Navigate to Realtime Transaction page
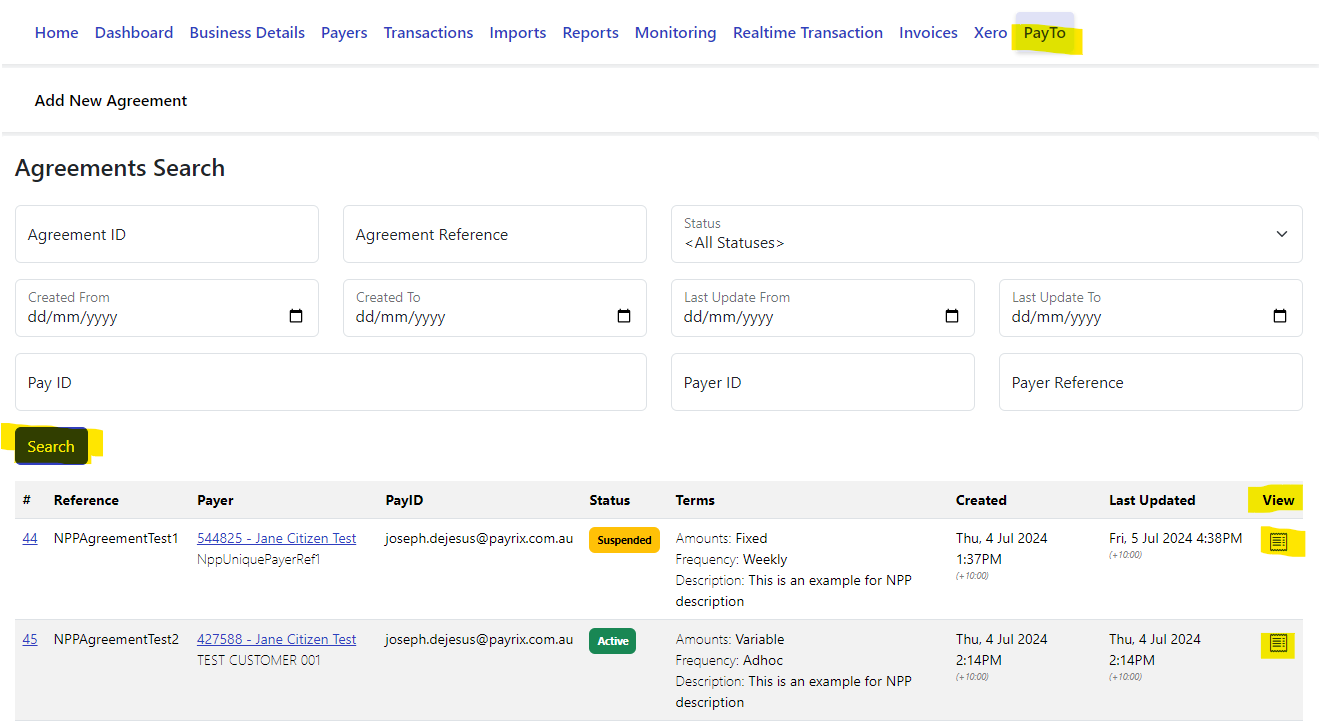 pyautogui.click(x=807, y=33)
